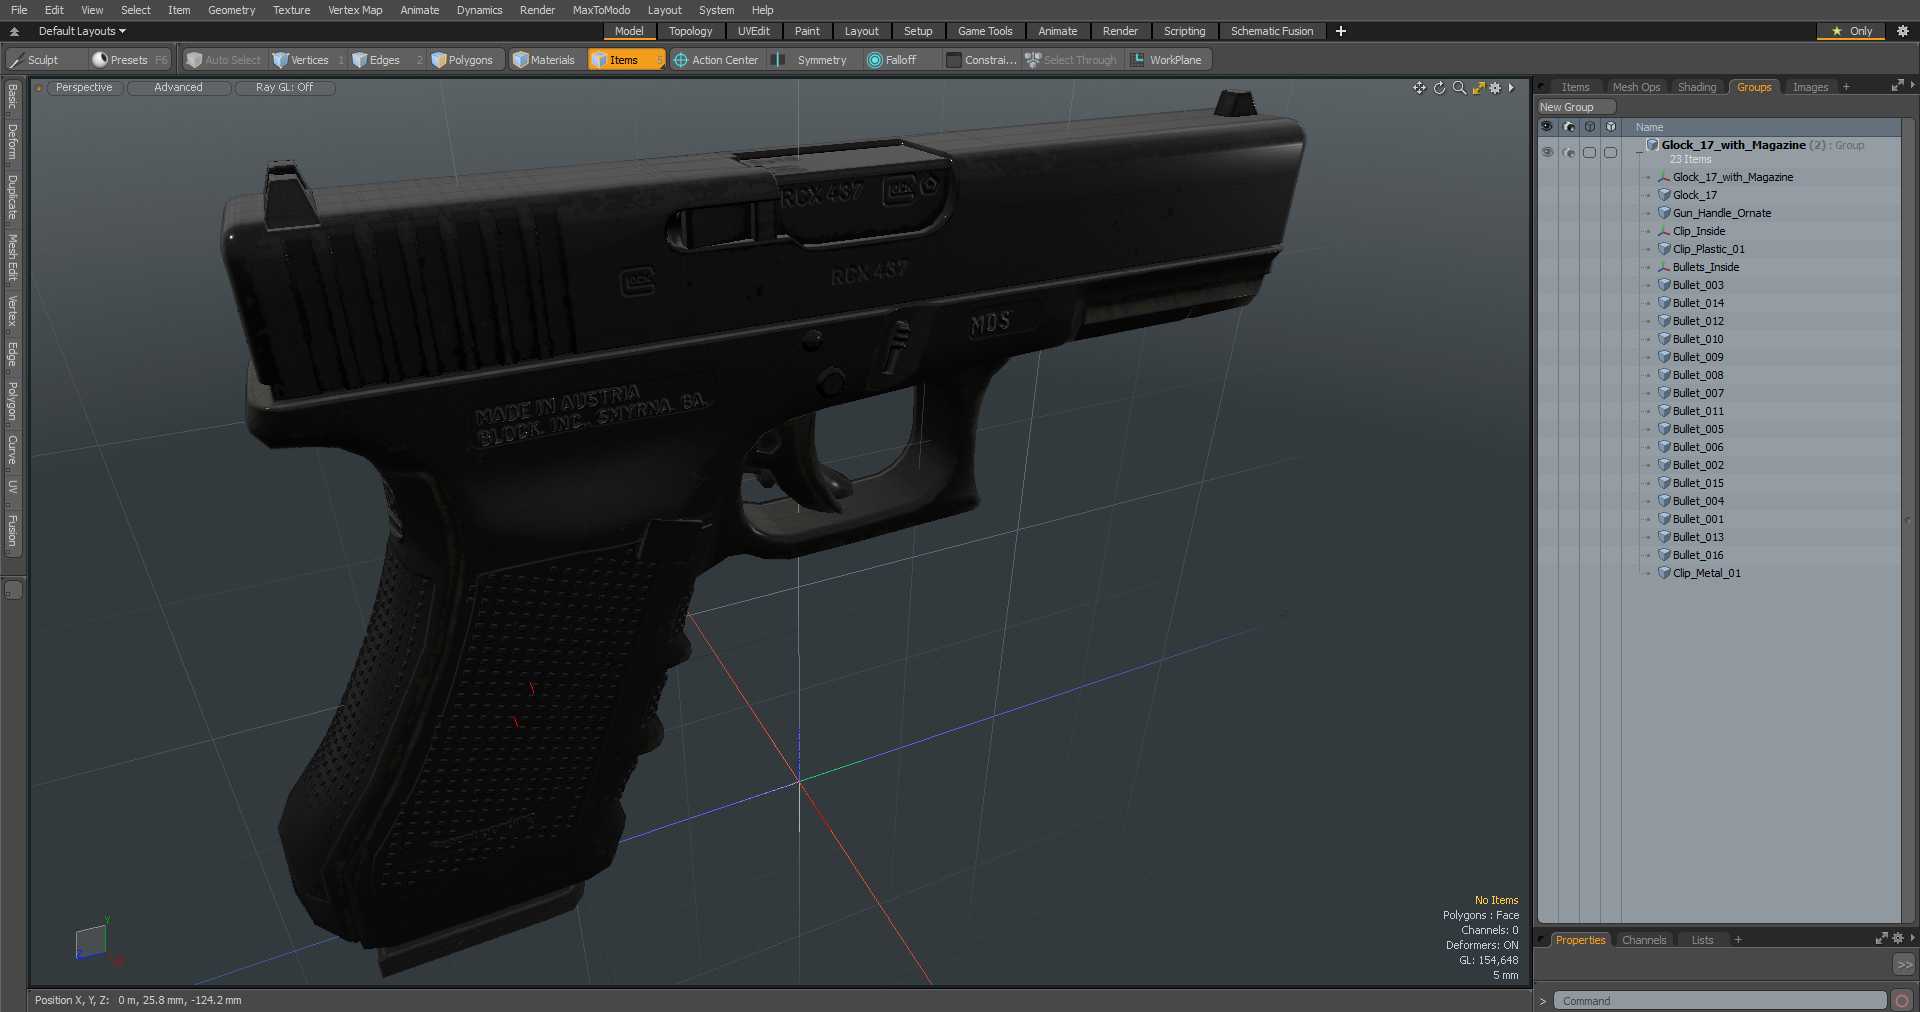Open the Action Center menu
This screenshot has width=1920, height=1012.
pos(716,60)
